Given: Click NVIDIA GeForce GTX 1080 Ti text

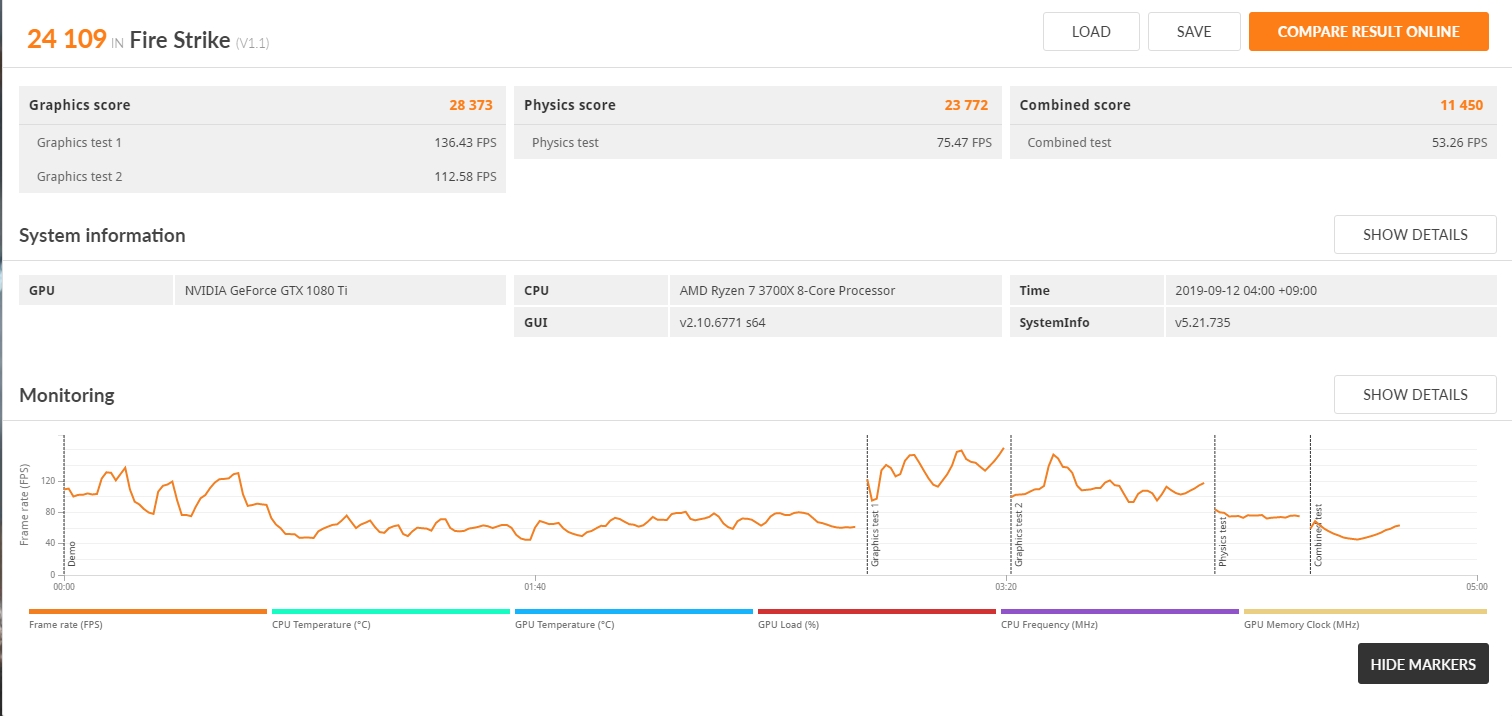Looking at the screenshot, I should pyautogui.click(x=266, y=290).
